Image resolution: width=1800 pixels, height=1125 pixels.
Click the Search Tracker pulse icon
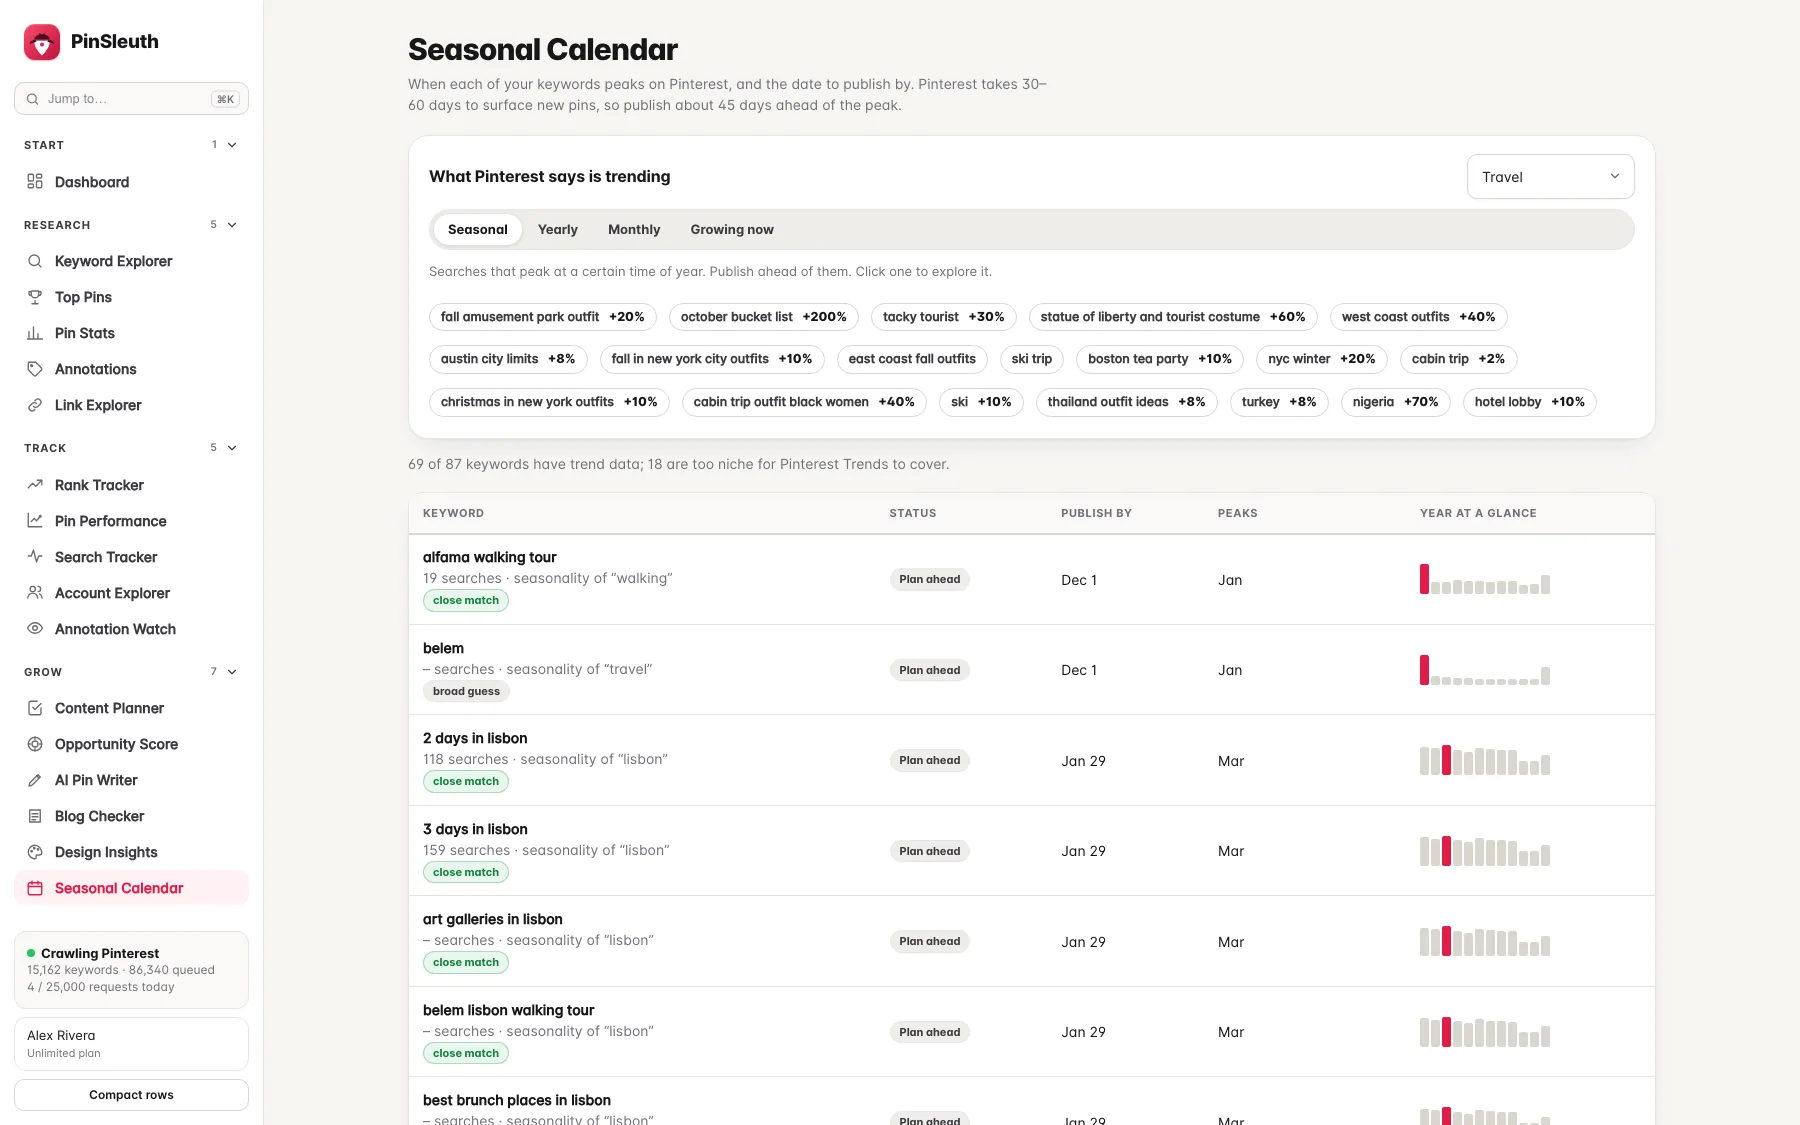pyautogui.click(x=35, y=557)
